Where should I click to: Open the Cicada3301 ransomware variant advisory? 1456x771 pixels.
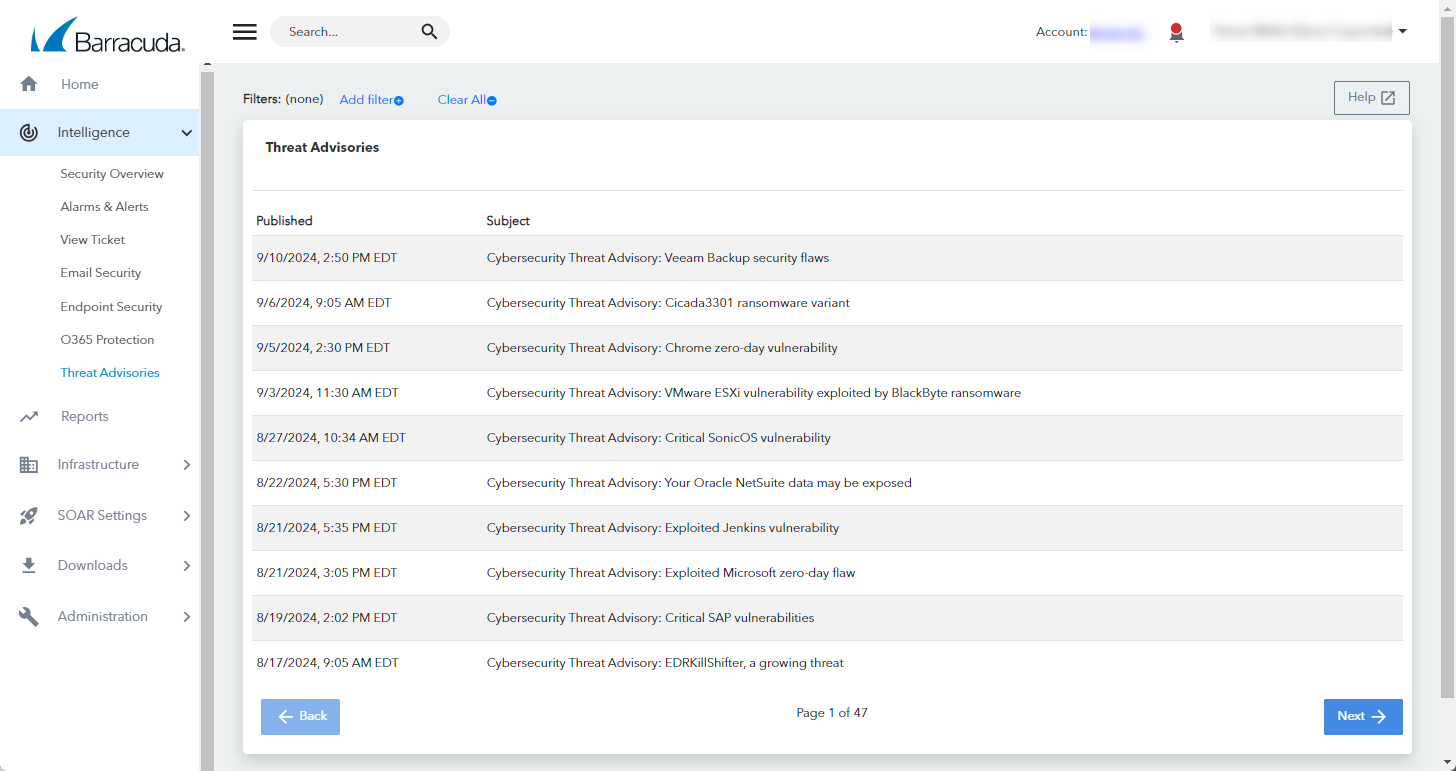668,303
